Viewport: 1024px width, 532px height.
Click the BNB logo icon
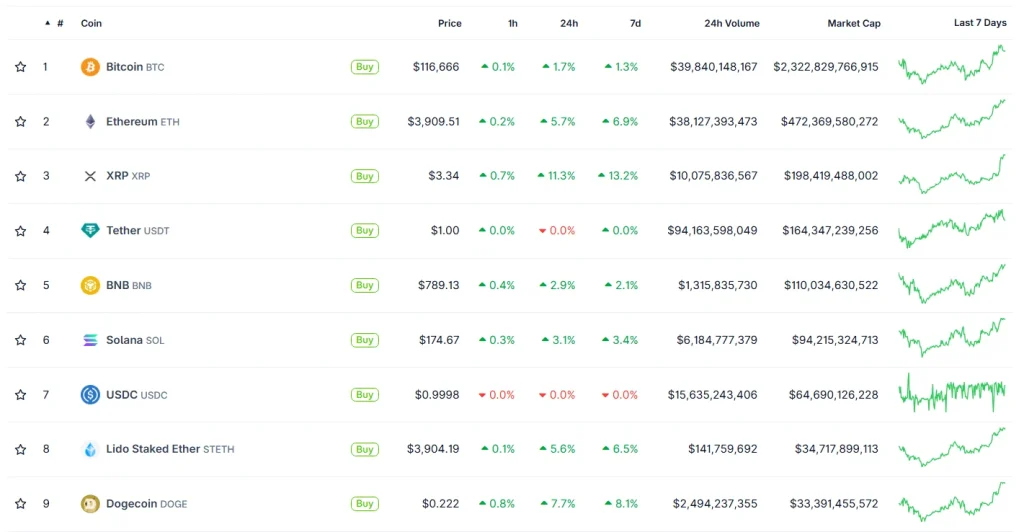(90, 285)
